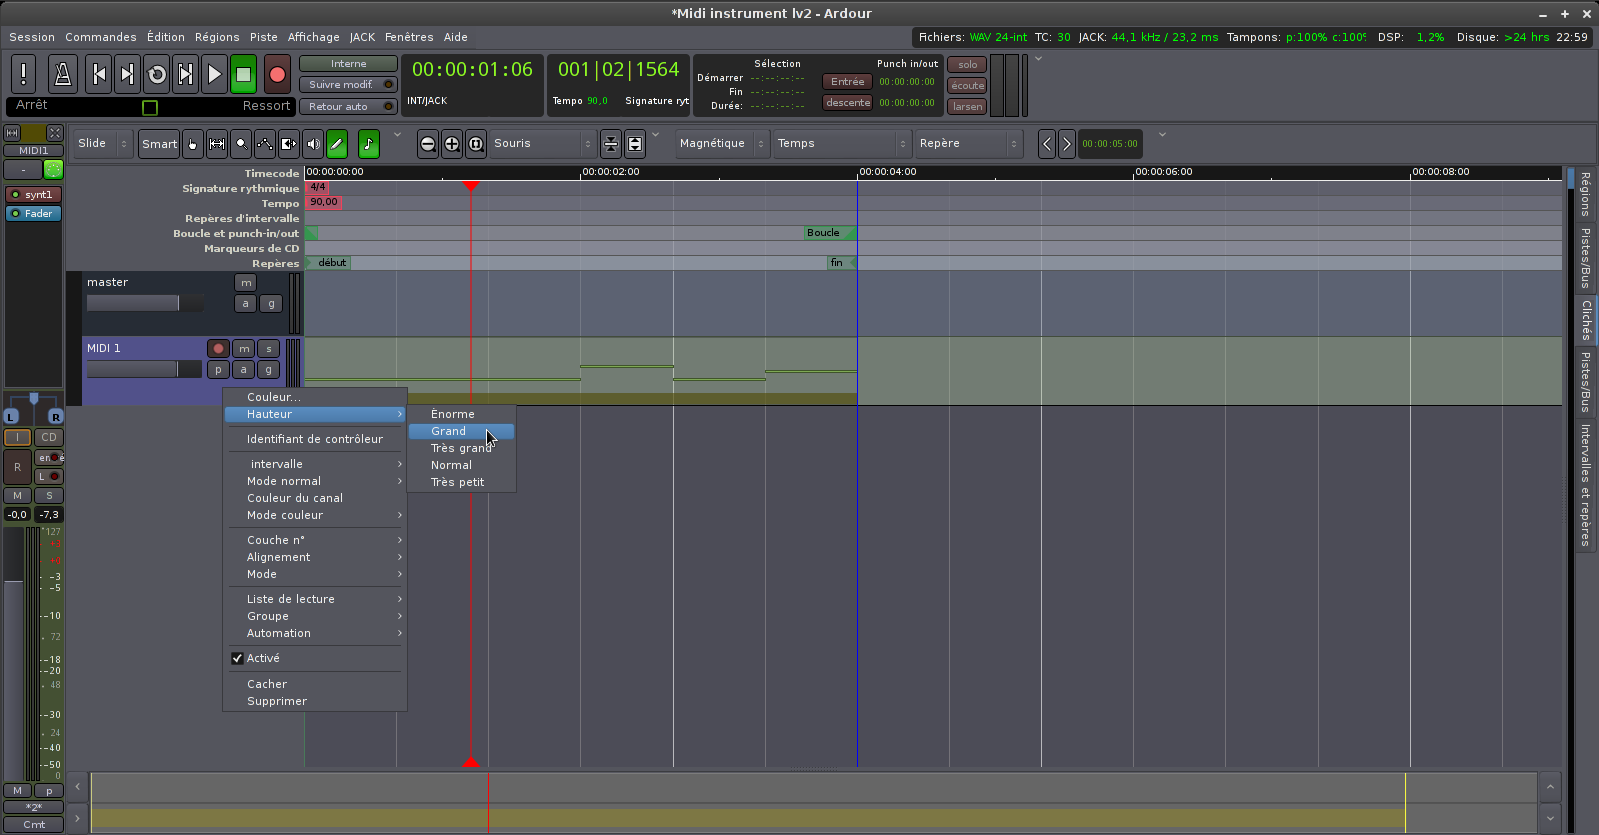Click the zoom-in magnifier button
Image resolution: width=1599 pixels, height=835 pixels.
click(452, 144)
